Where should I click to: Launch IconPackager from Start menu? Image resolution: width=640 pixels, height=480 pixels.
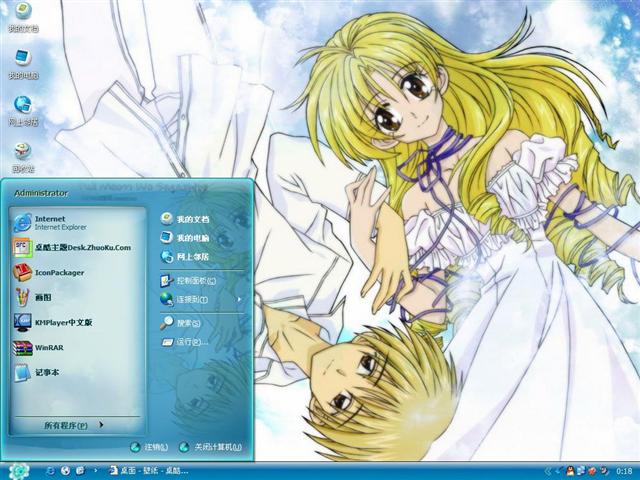coord(78,272)
